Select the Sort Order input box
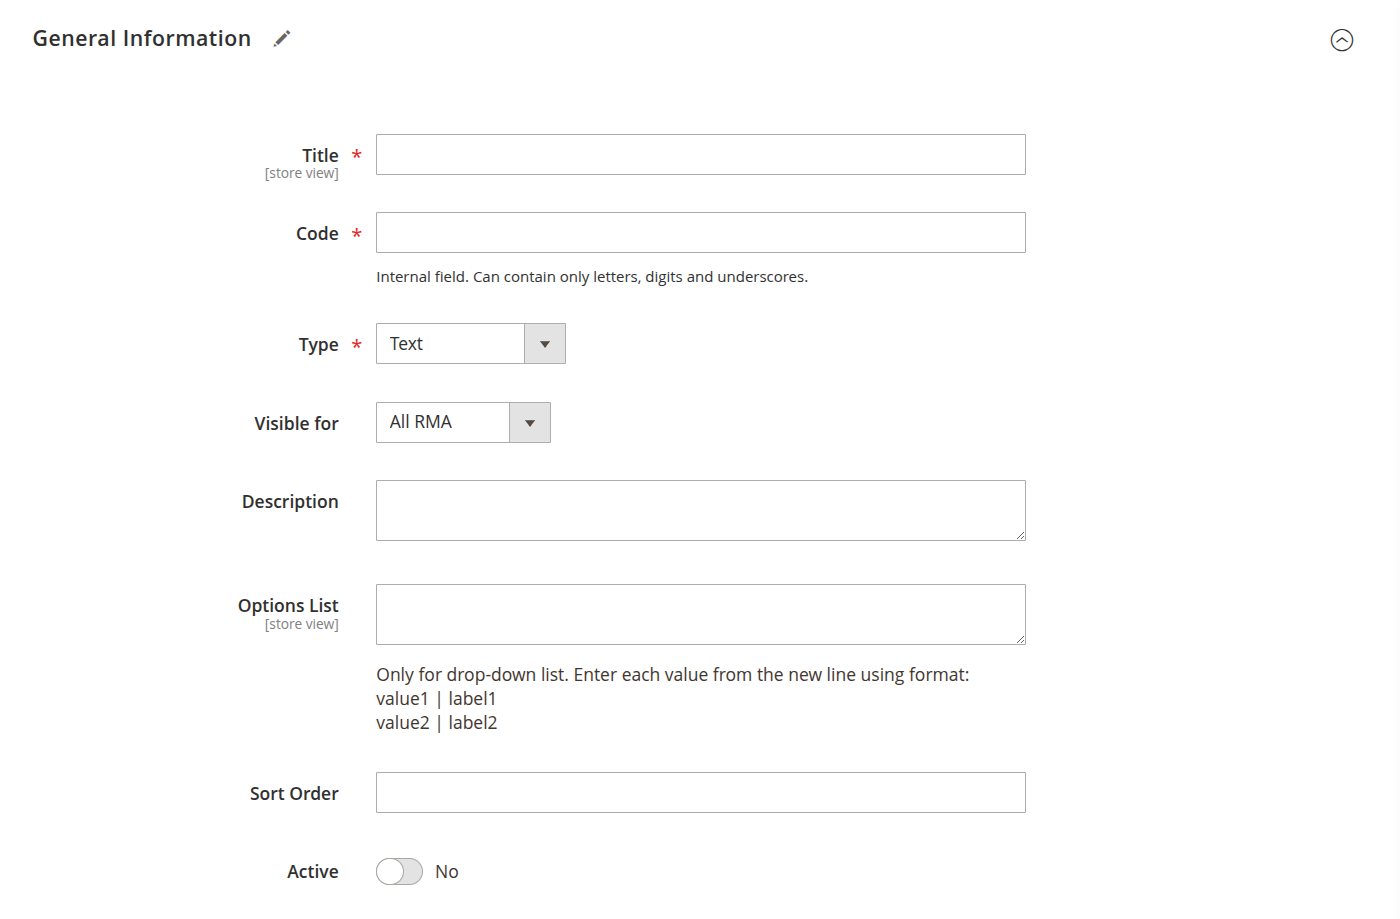The image size is (1400, 919). click(700, 793)
